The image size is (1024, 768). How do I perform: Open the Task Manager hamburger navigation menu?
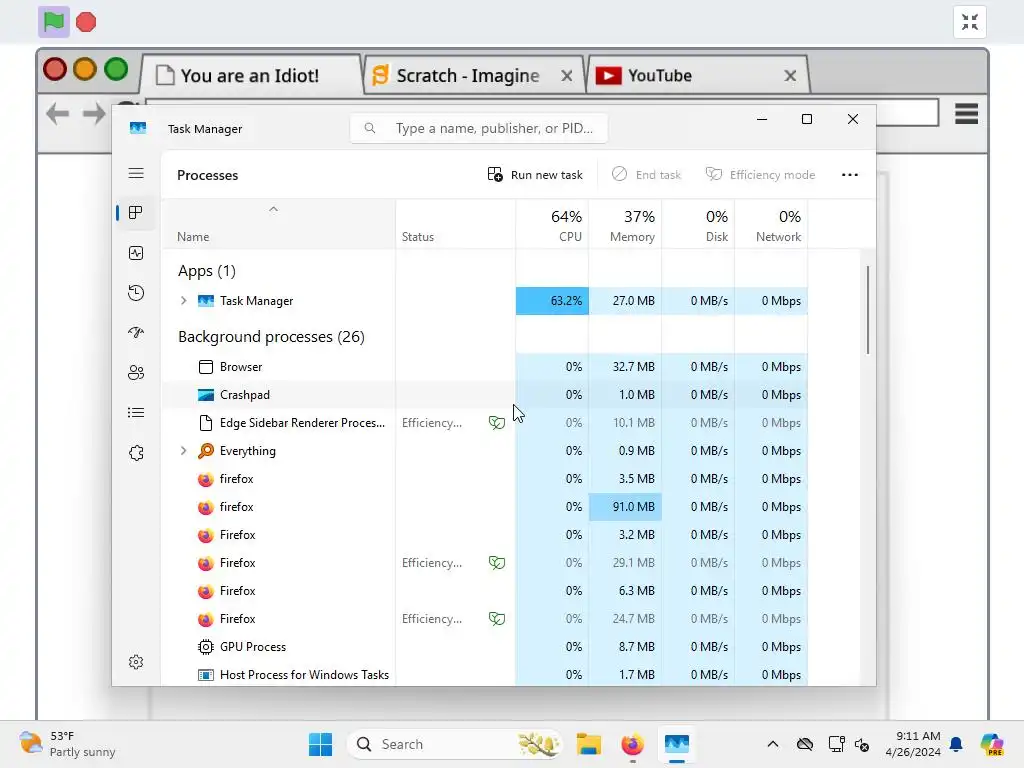click(x=136, y=173)
